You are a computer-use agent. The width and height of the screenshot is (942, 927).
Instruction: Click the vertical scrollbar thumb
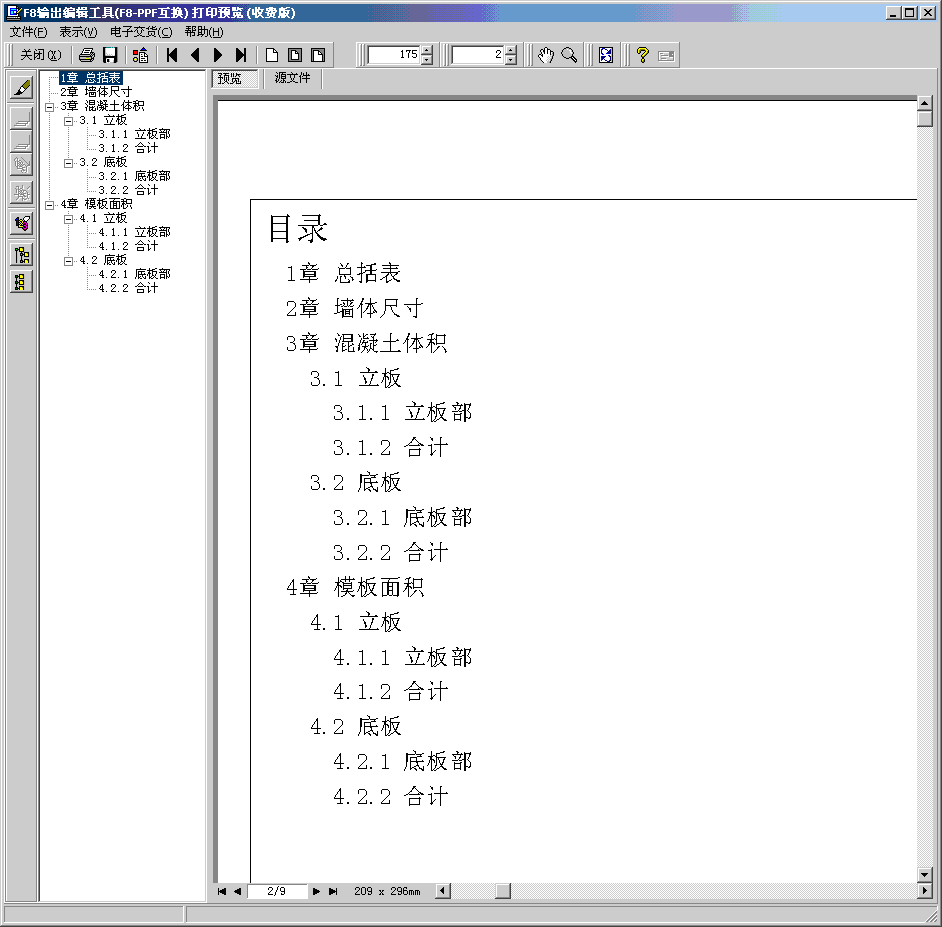tap(925, 118)
